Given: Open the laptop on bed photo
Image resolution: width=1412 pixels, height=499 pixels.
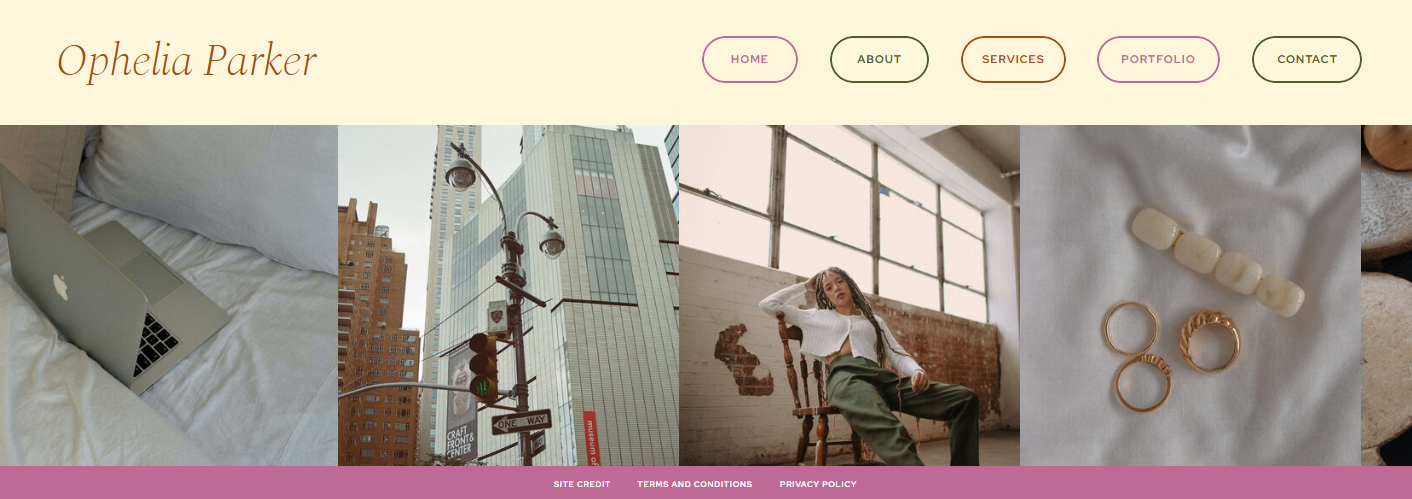Looking at the screenshot, I should click(x=169, y=295).
